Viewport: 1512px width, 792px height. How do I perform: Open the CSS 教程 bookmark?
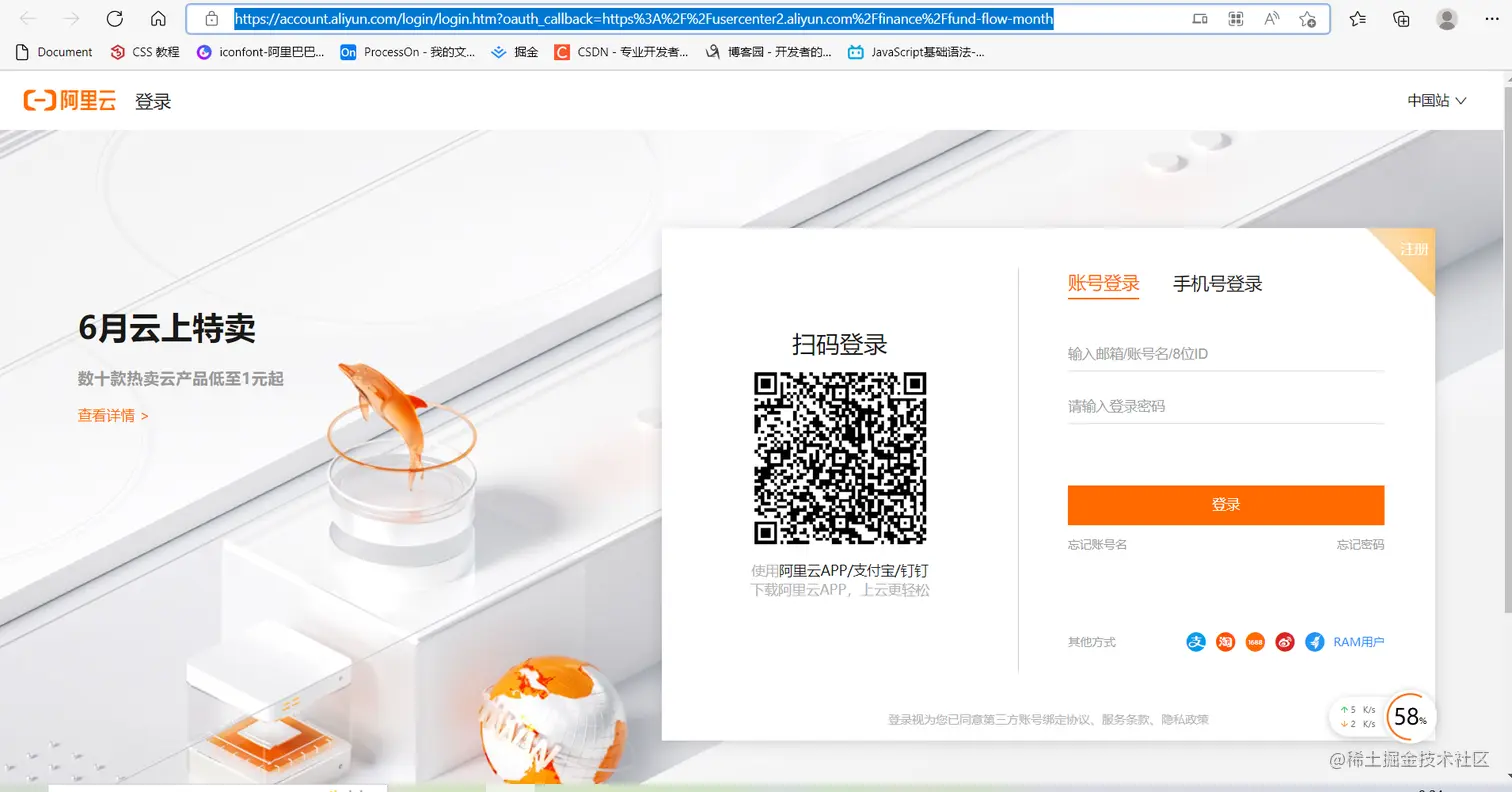click(x=145, y=52)
